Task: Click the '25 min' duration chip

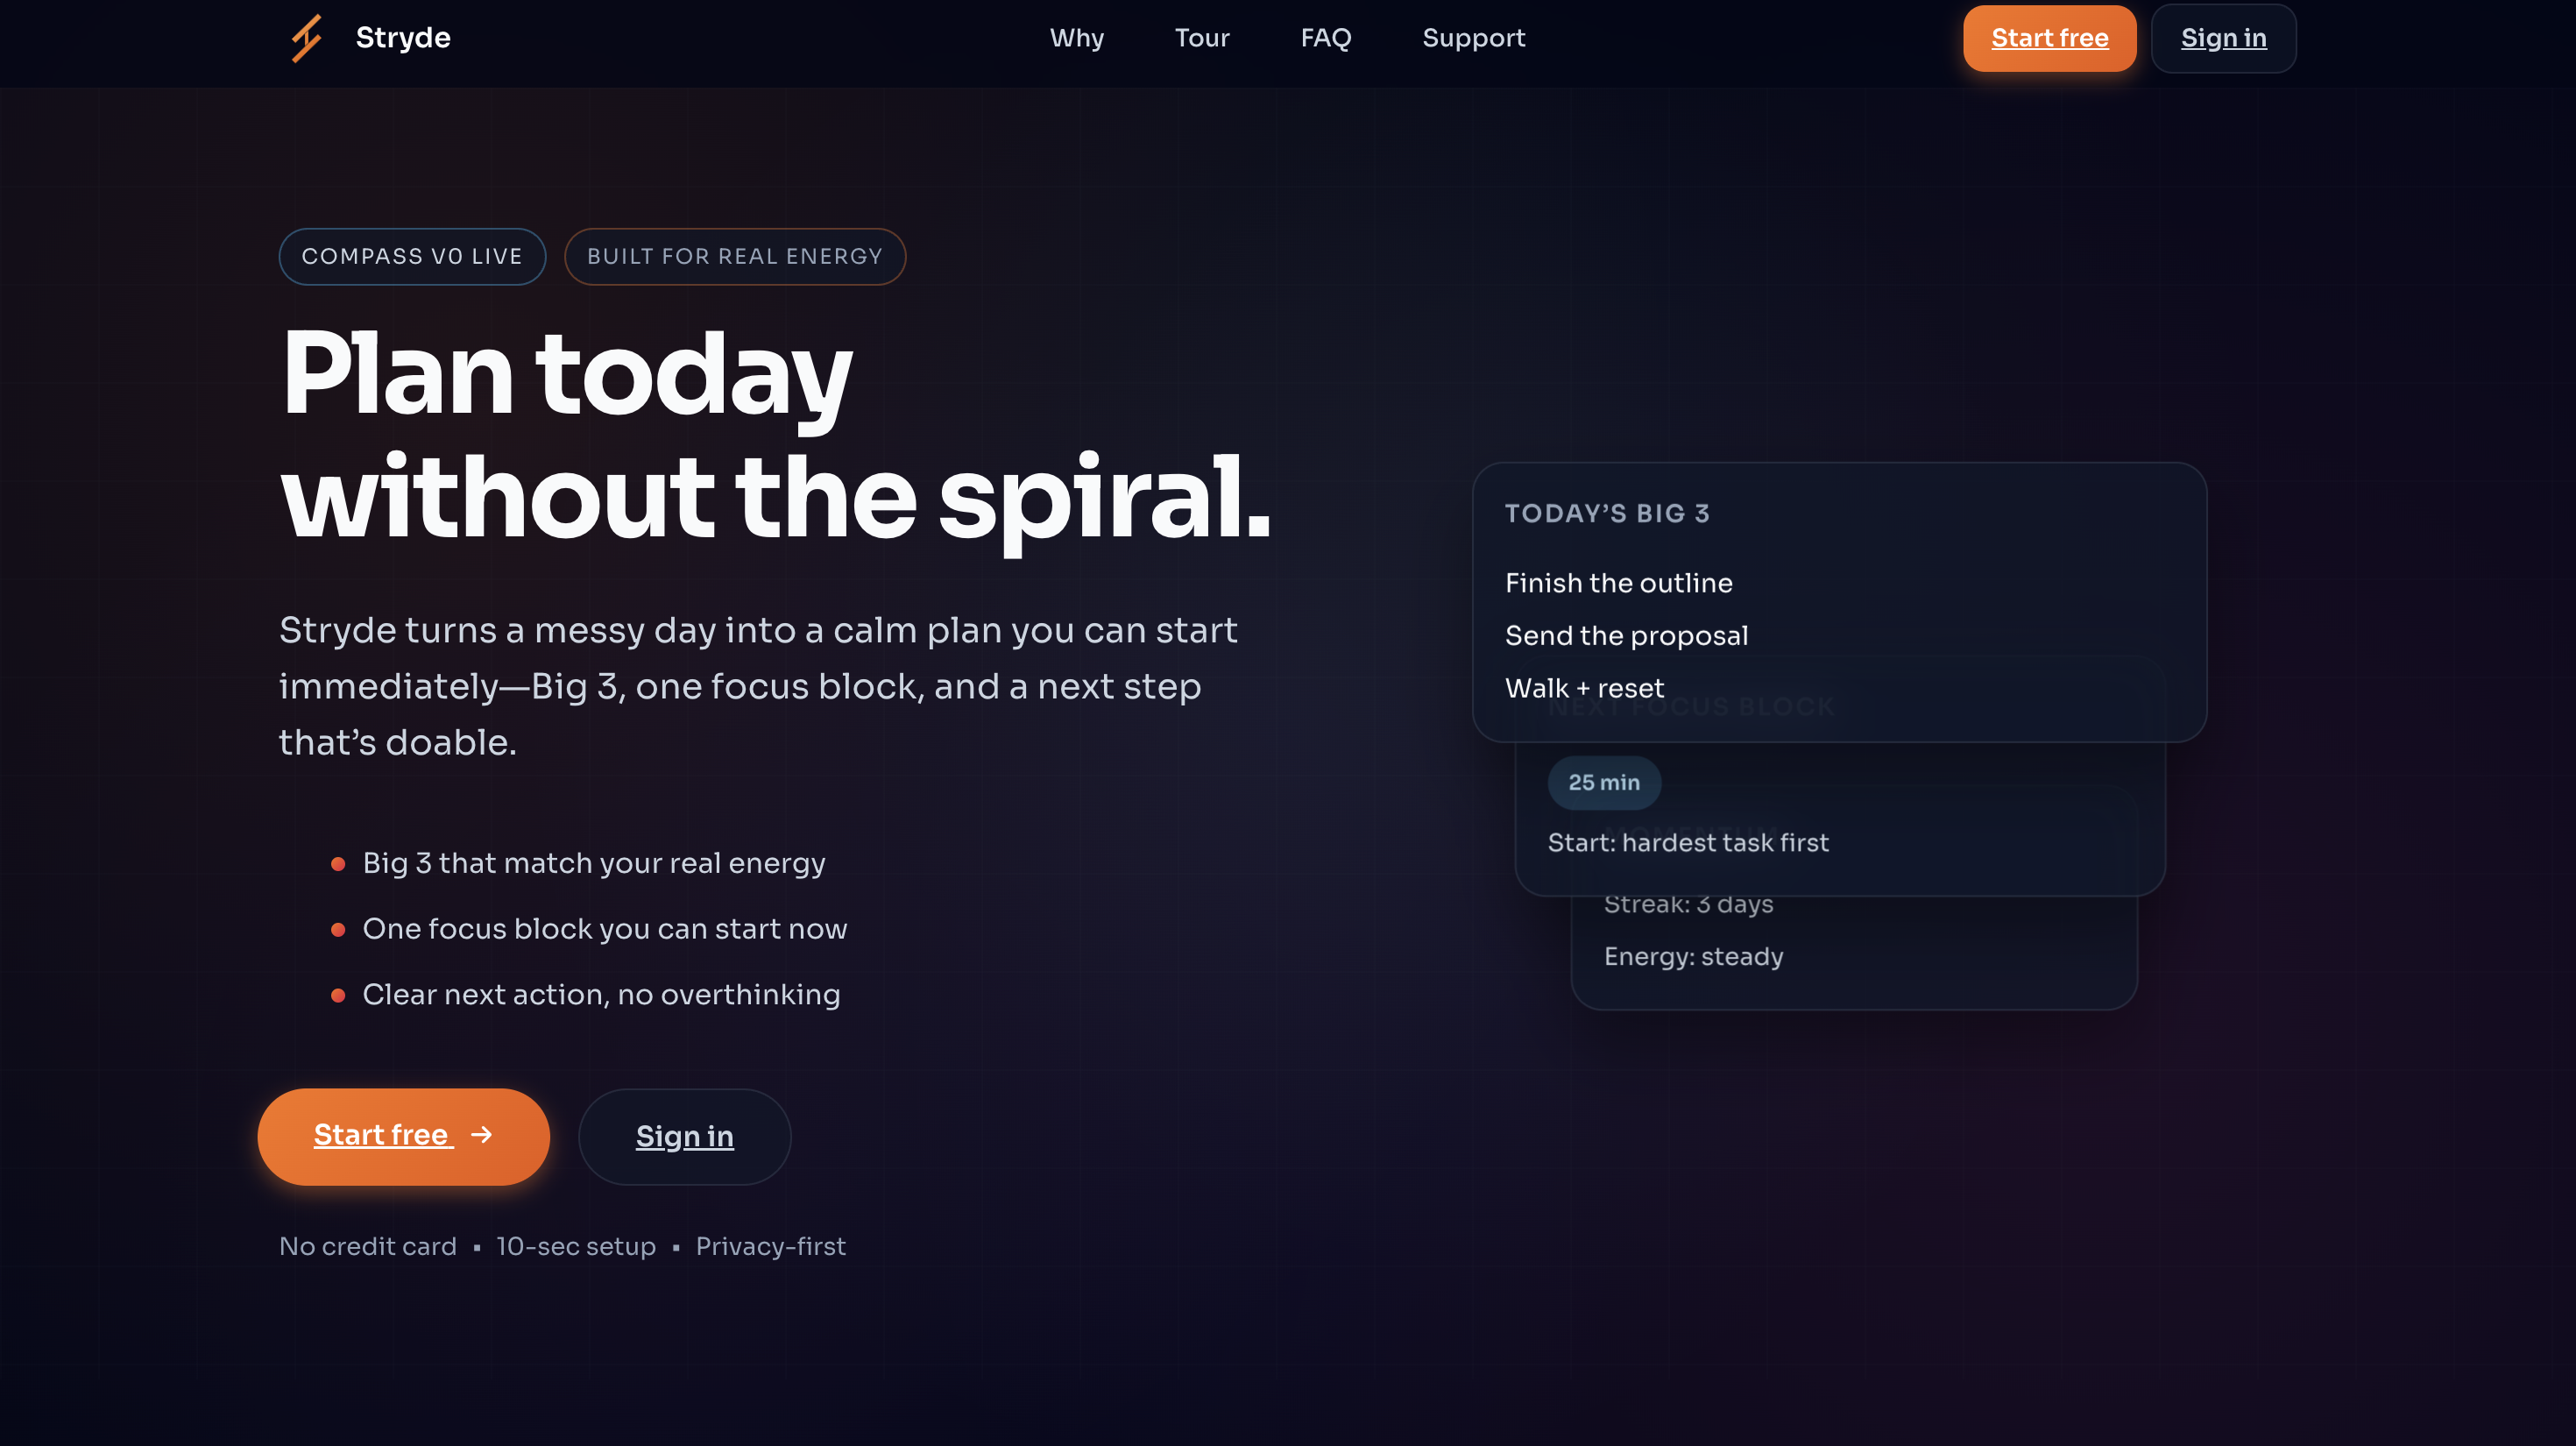Action: click(x=1604, y=783)
